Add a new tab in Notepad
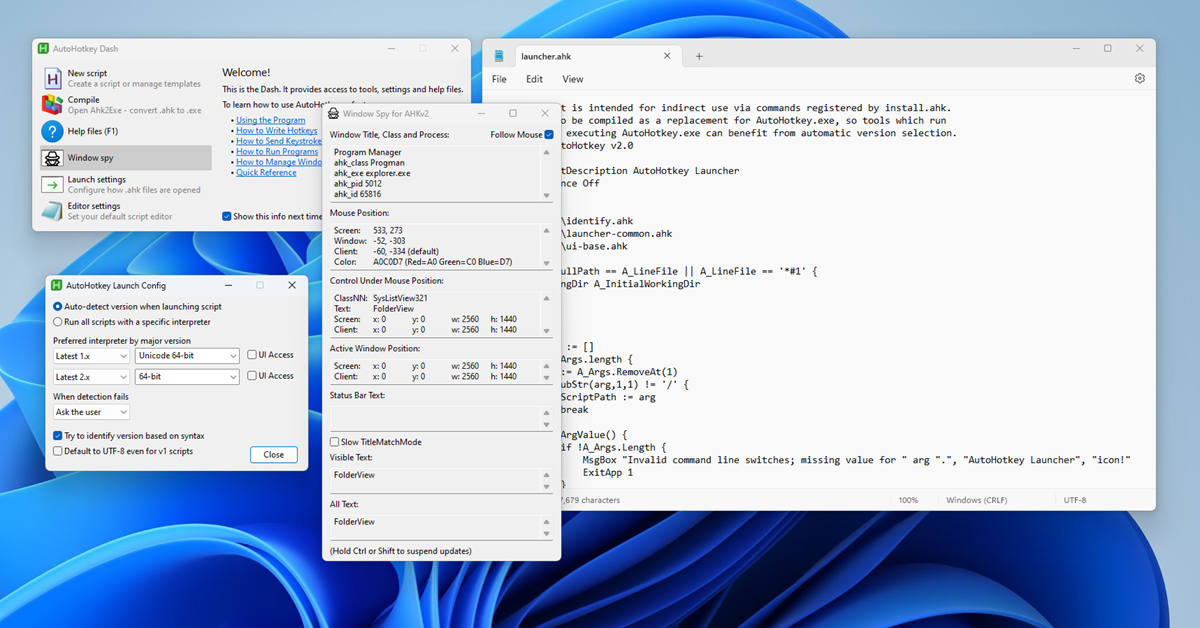The height and width of the screenshot is (628, 1200). coord(699,56)
